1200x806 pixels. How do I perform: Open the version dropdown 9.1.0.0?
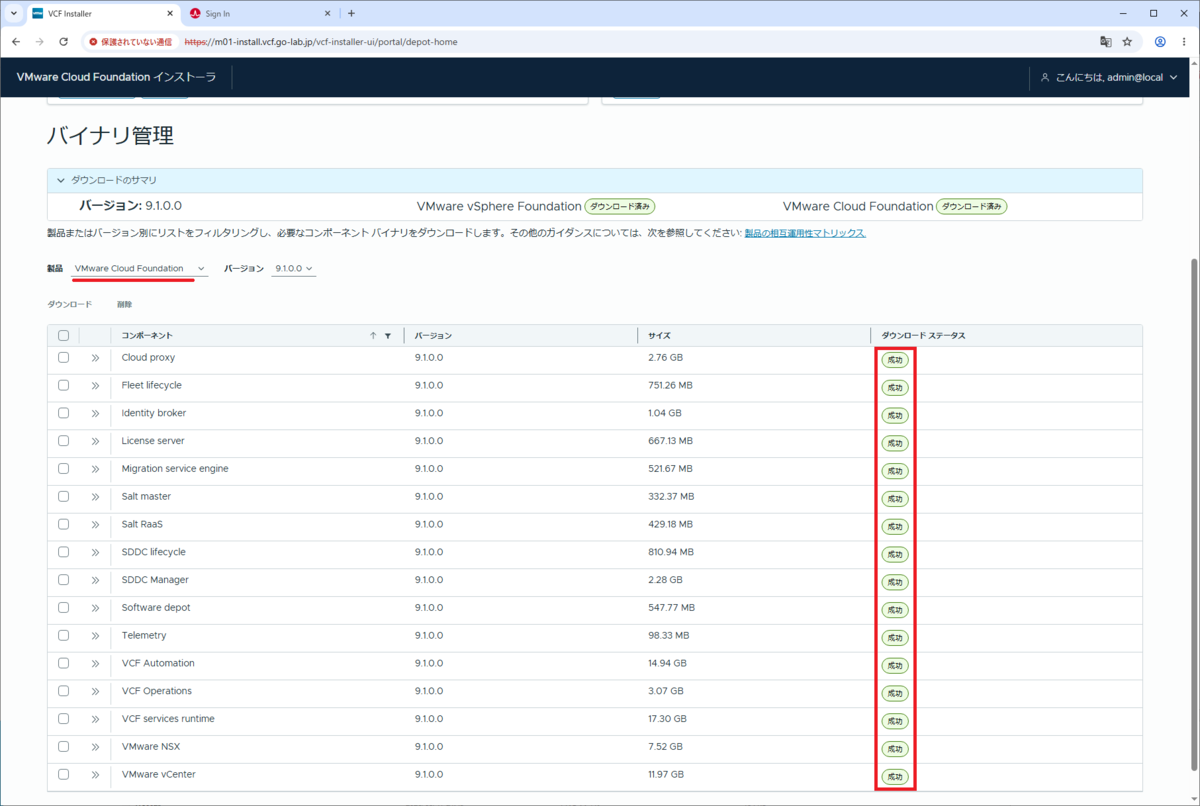[294, 269]
